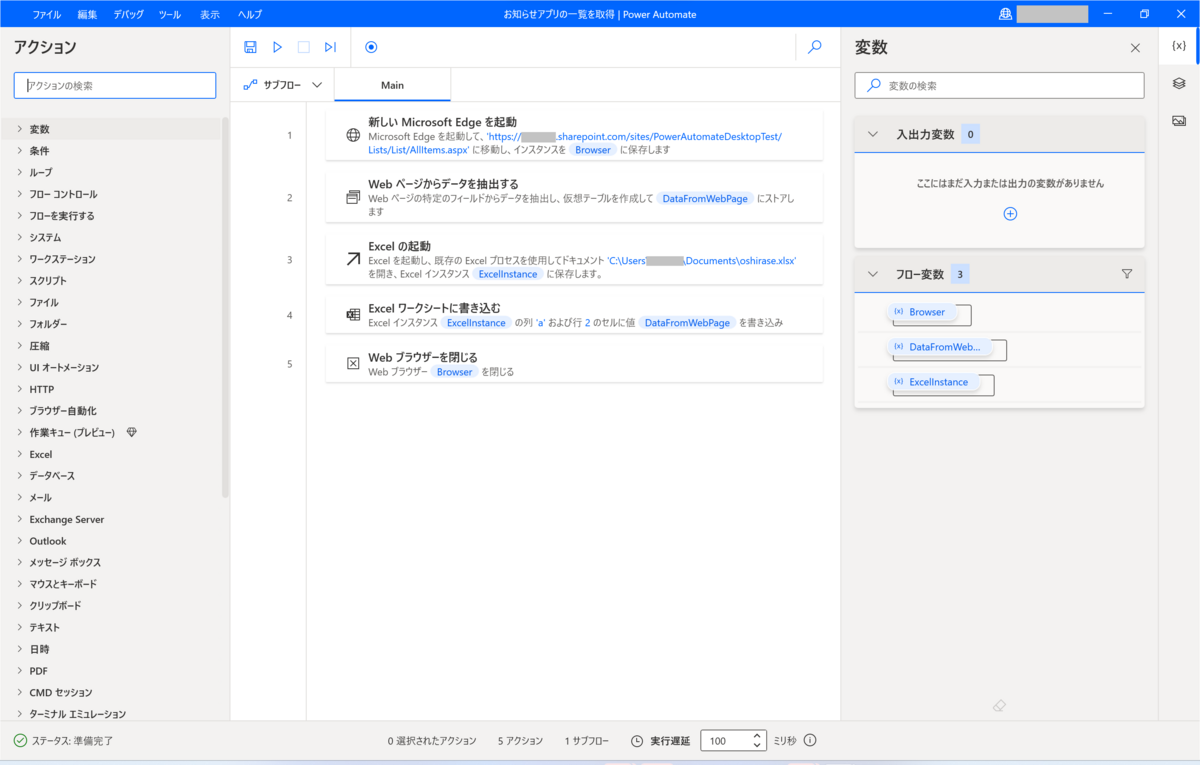Click the SharePoint URL link in action 1
The height and width of the screenshot is (765, 1200).
575,143
